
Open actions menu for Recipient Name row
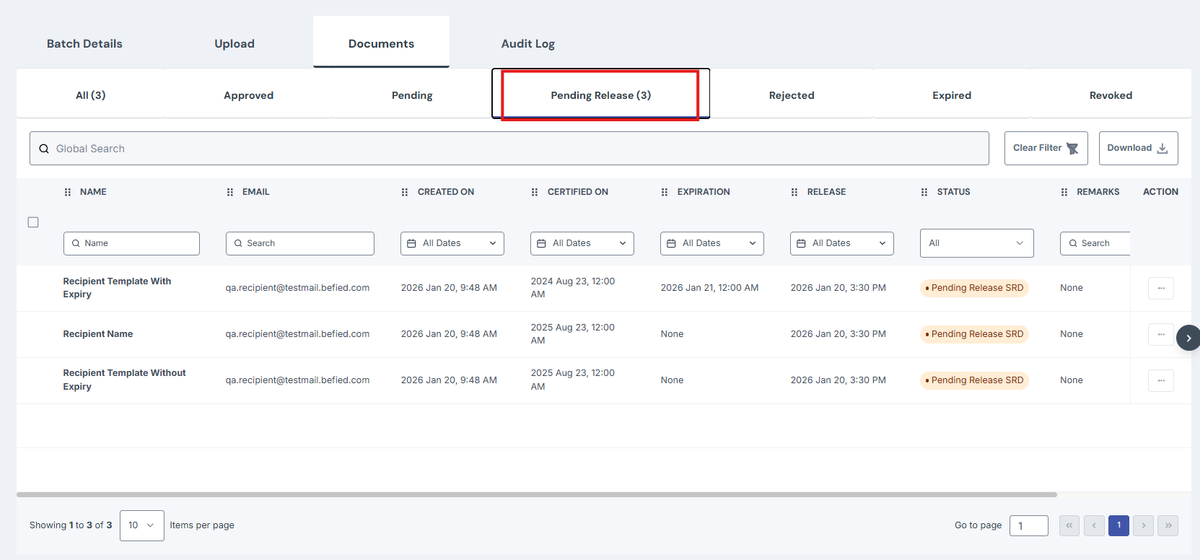1161,334
